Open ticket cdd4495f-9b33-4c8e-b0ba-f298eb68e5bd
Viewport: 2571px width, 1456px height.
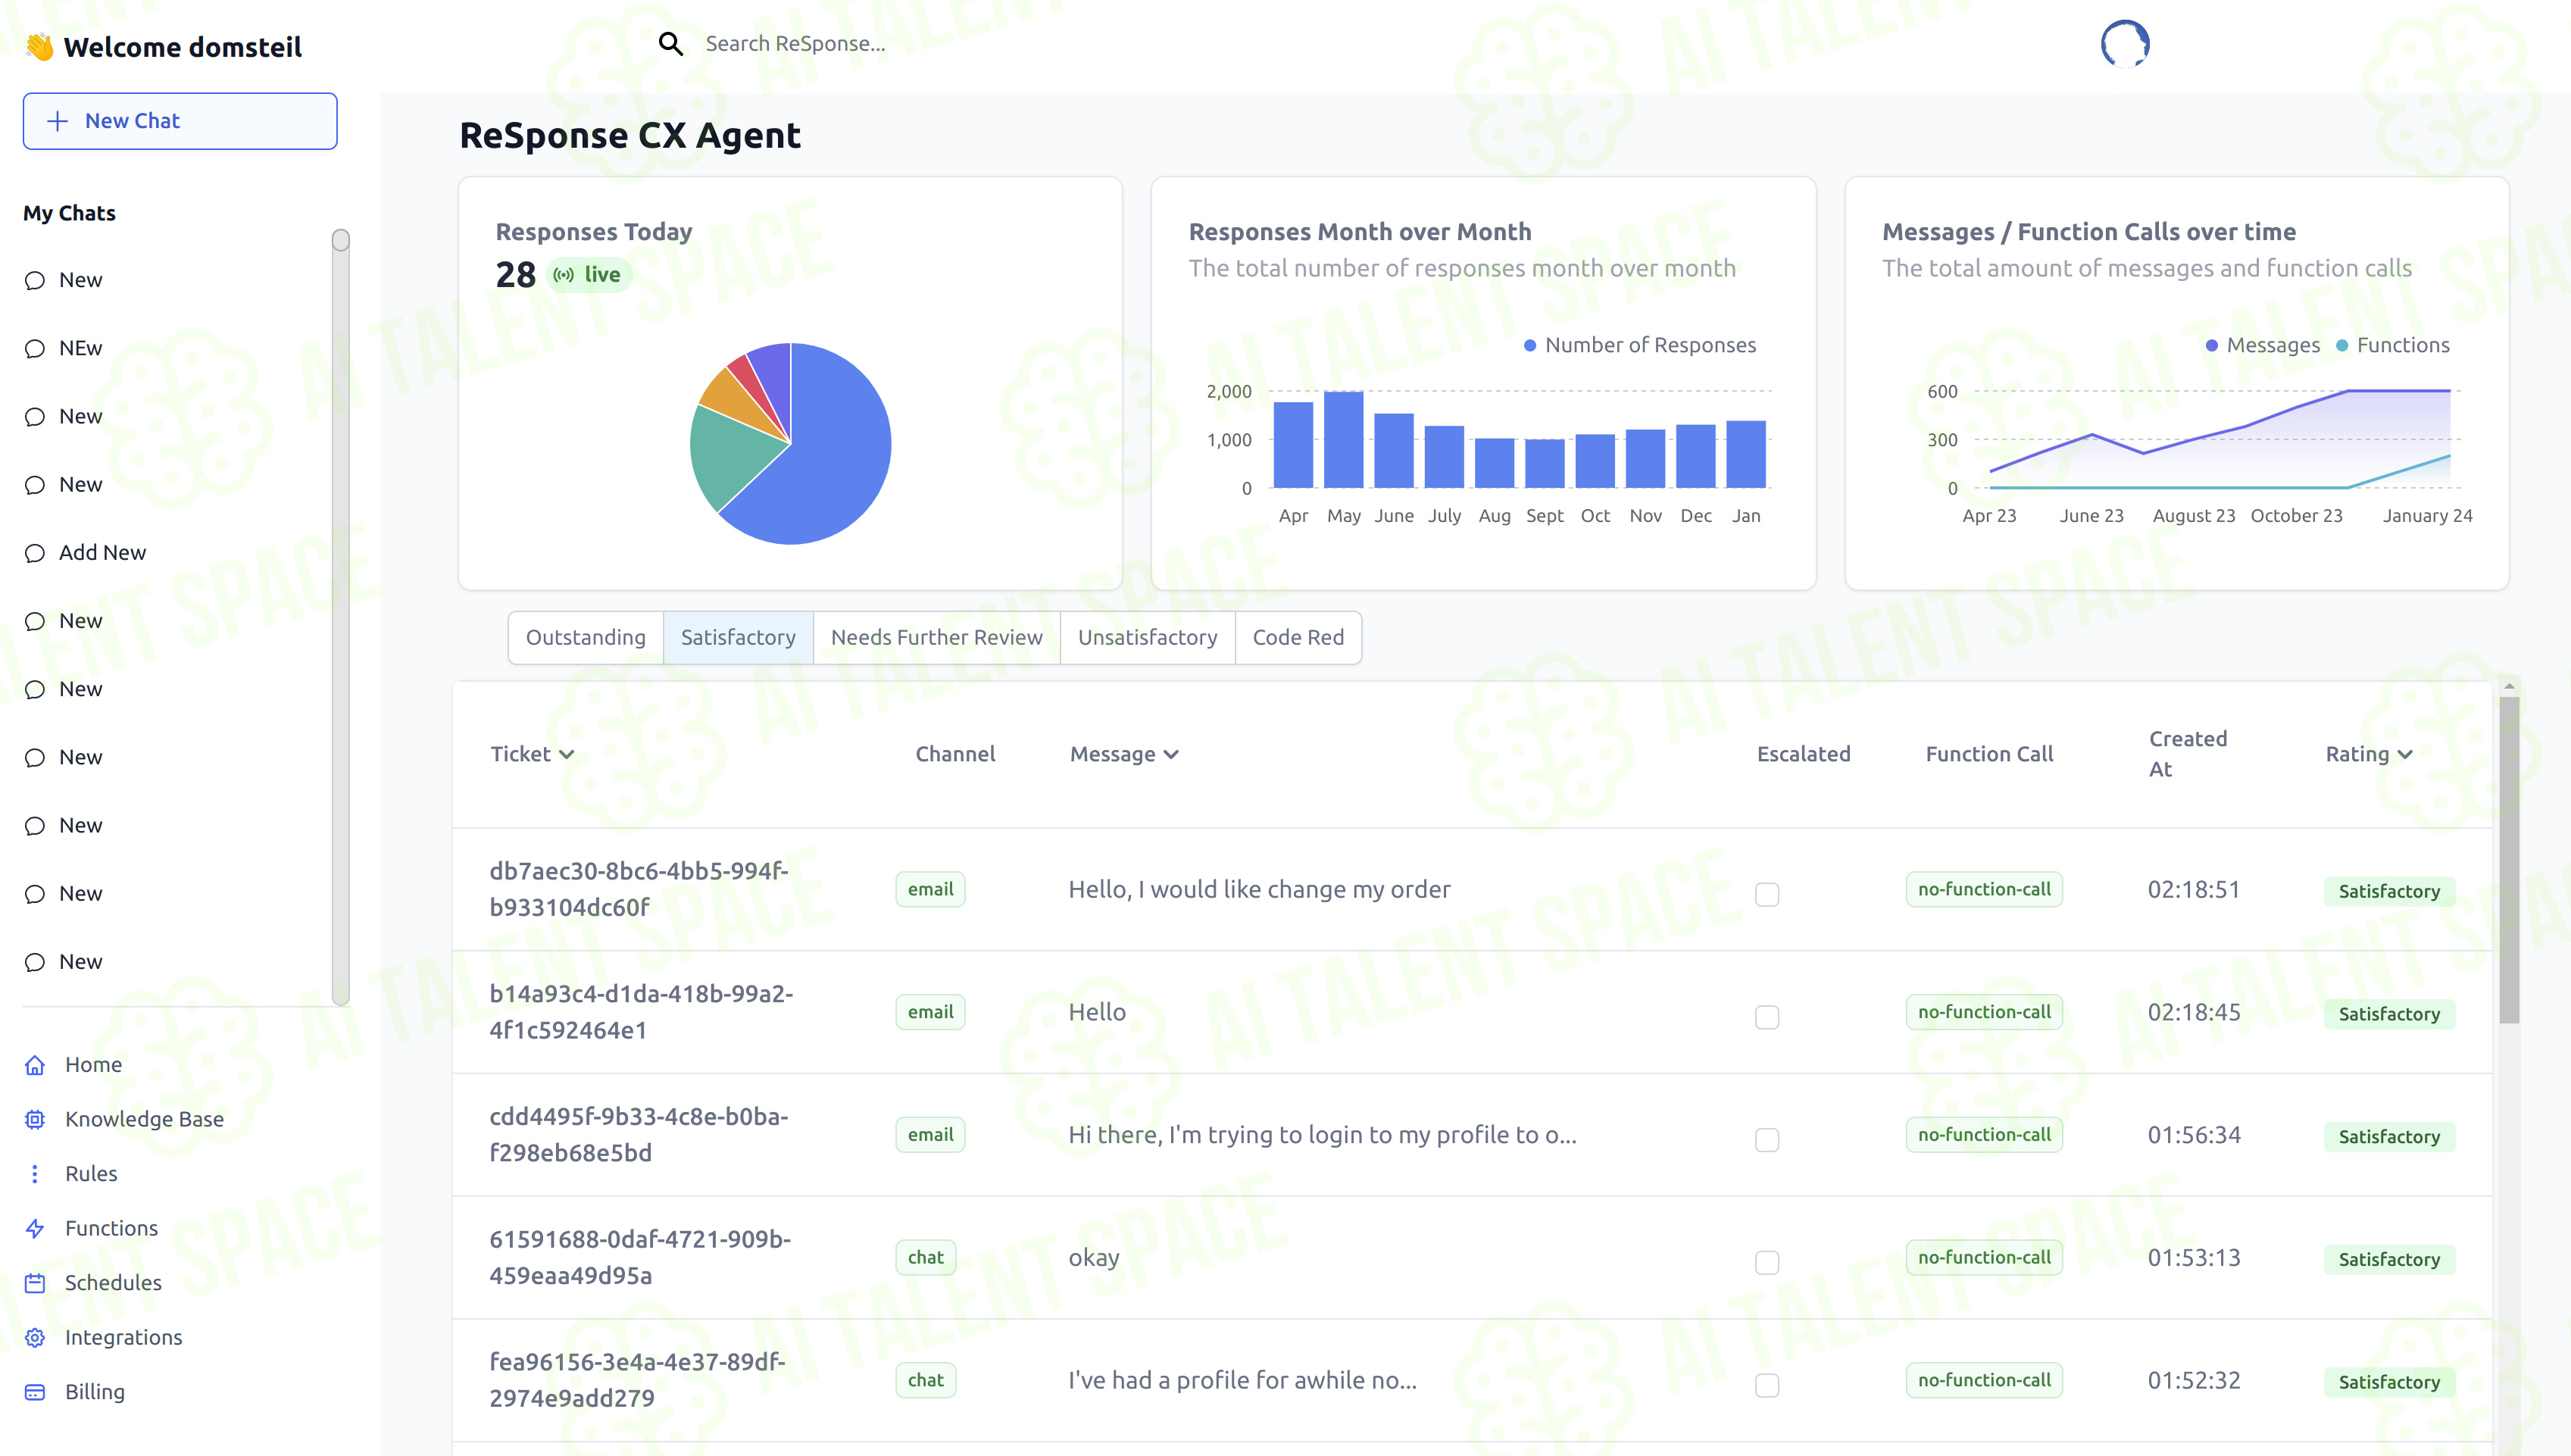click(639, 1135)
